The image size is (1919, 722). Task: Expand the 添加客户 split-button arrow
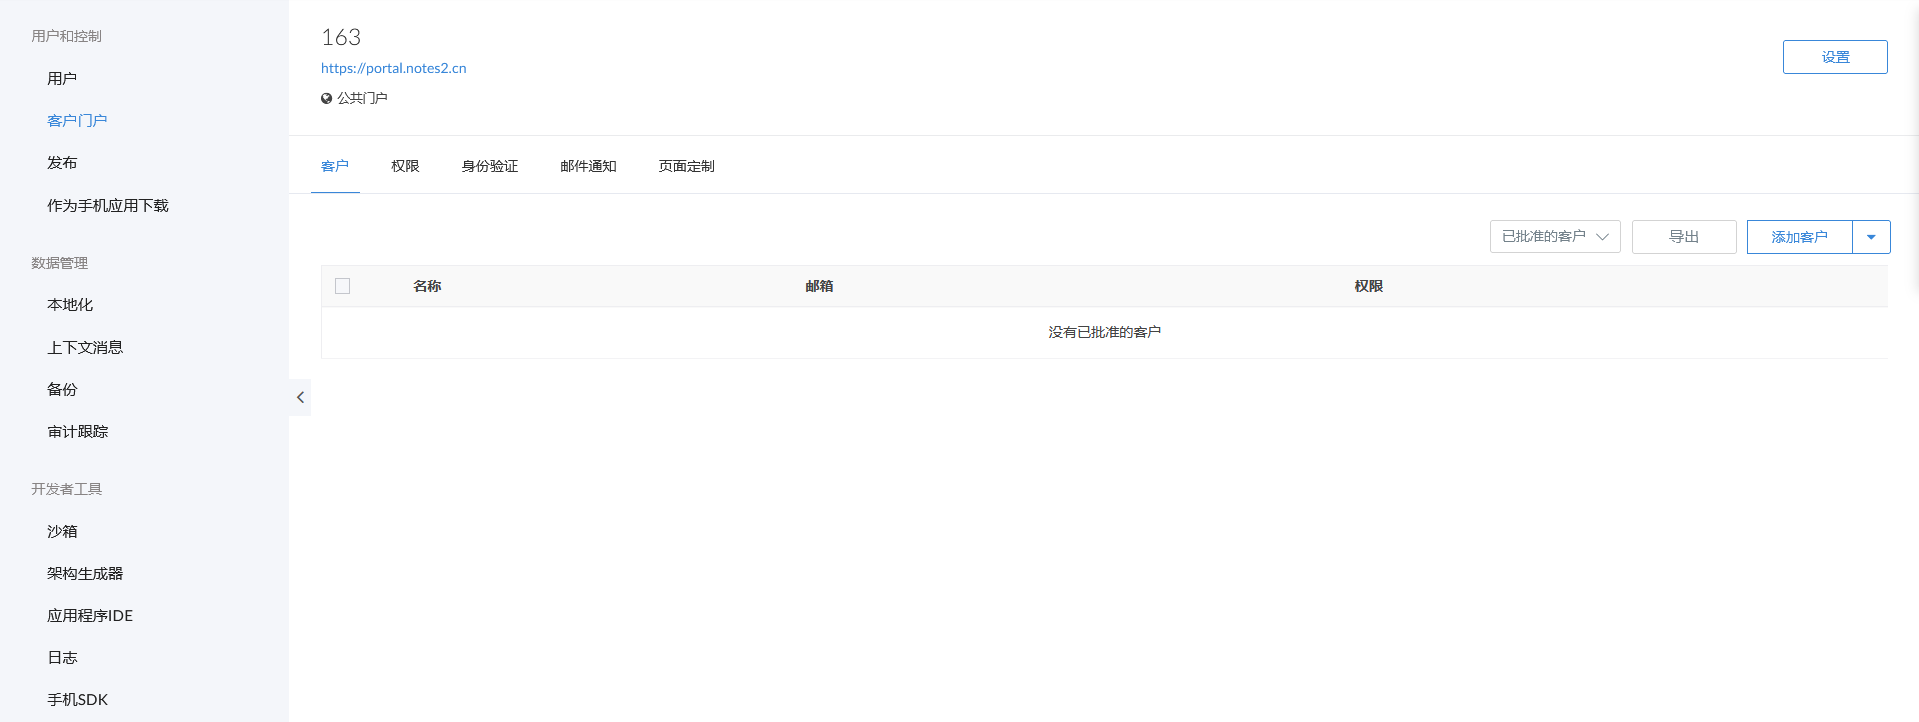[1871, 237]
